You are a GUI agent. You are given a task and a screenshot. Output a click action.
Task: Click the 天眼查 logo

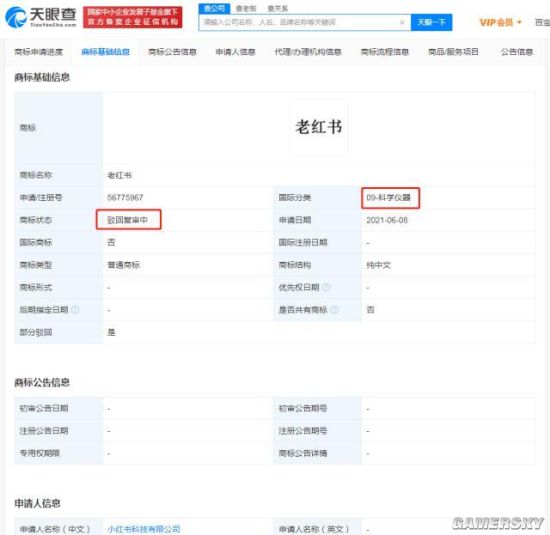pos(41,17)
